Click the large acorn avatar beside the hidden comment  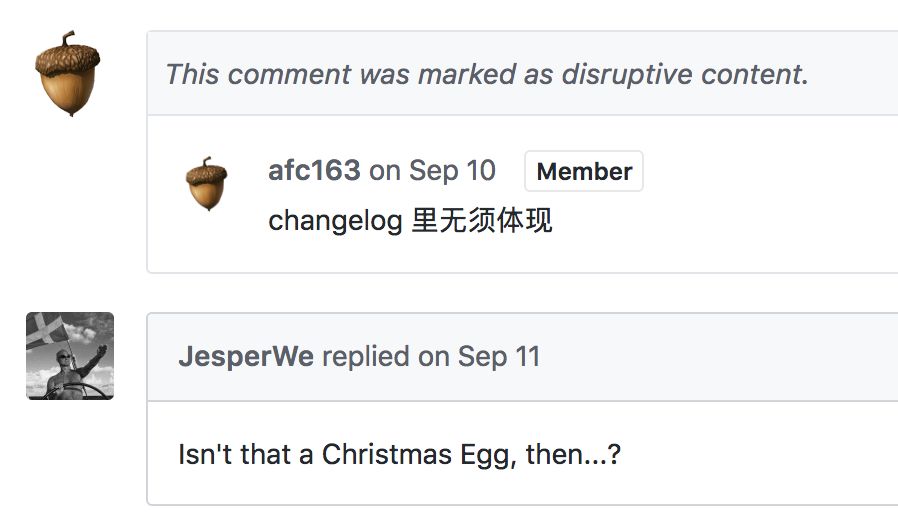(68, 74)
